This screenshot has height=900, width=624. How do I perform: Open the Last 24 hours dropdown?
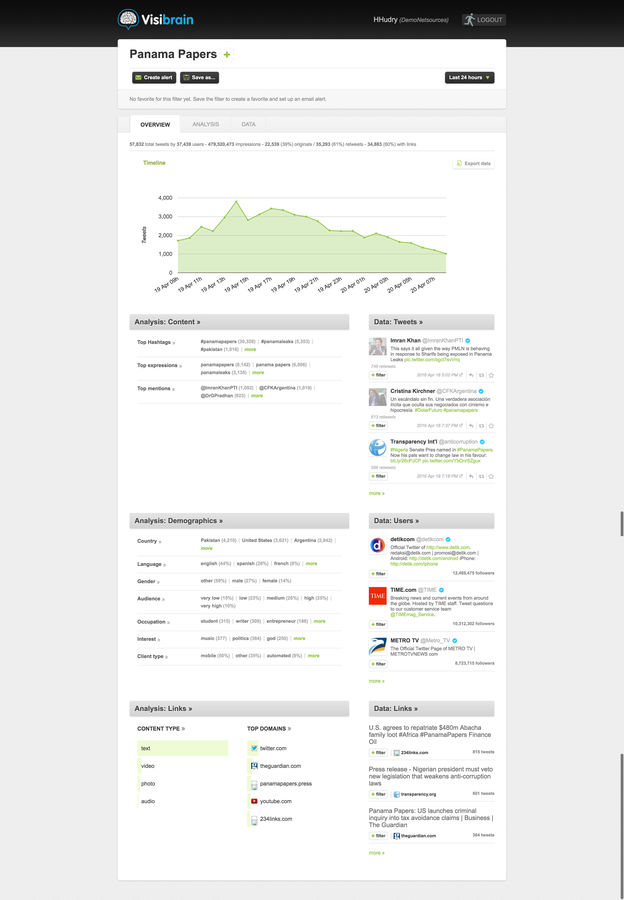coord(469,77)
